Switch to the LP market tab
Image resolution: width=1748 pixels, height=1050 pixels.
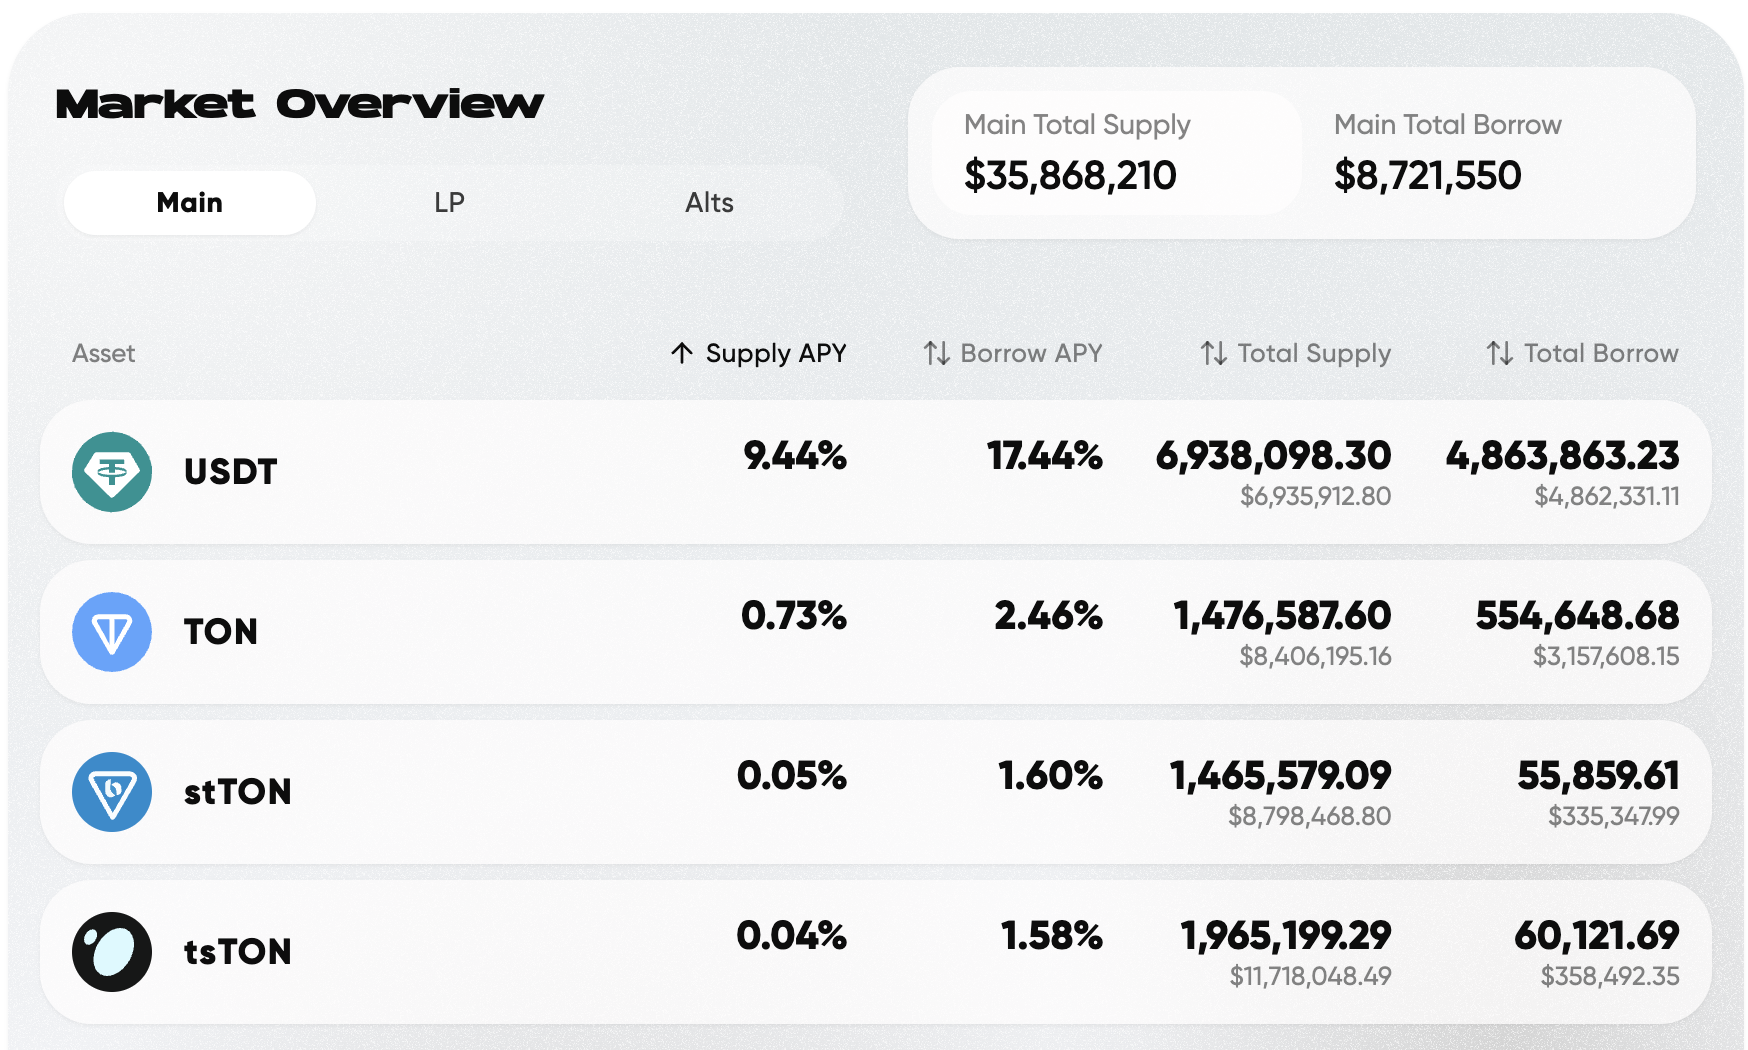pyautogui.click(x=449, y=203)
